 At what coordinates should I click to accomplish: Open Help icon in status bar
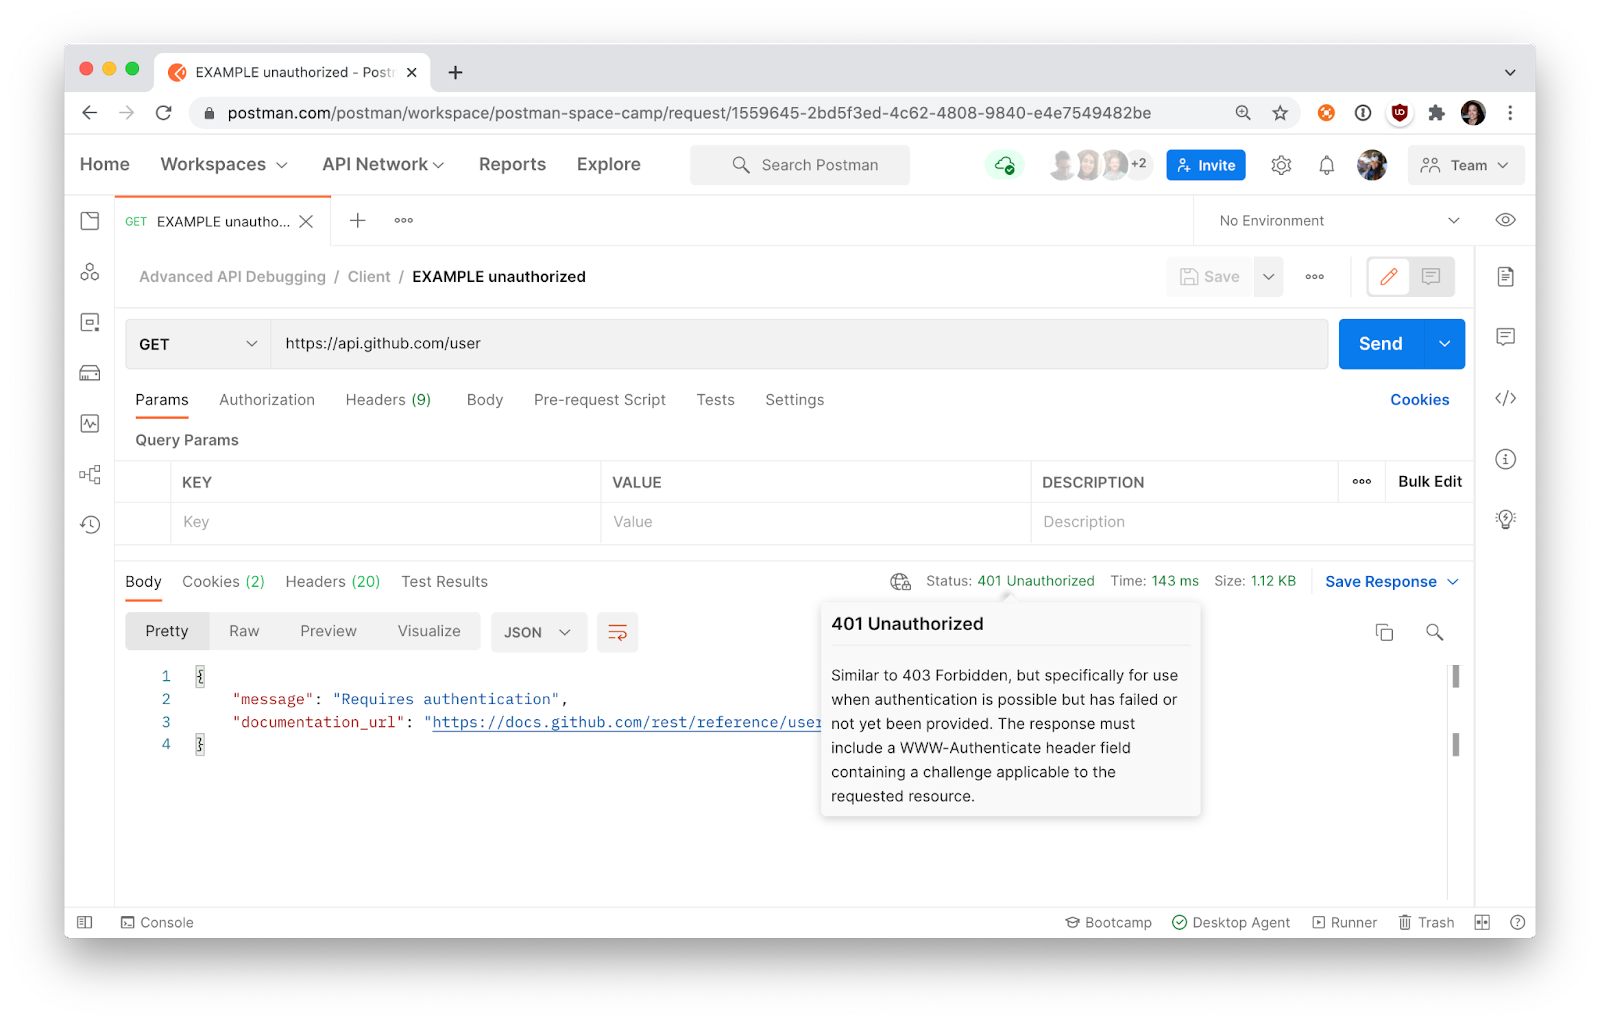tap(1517, 922)
